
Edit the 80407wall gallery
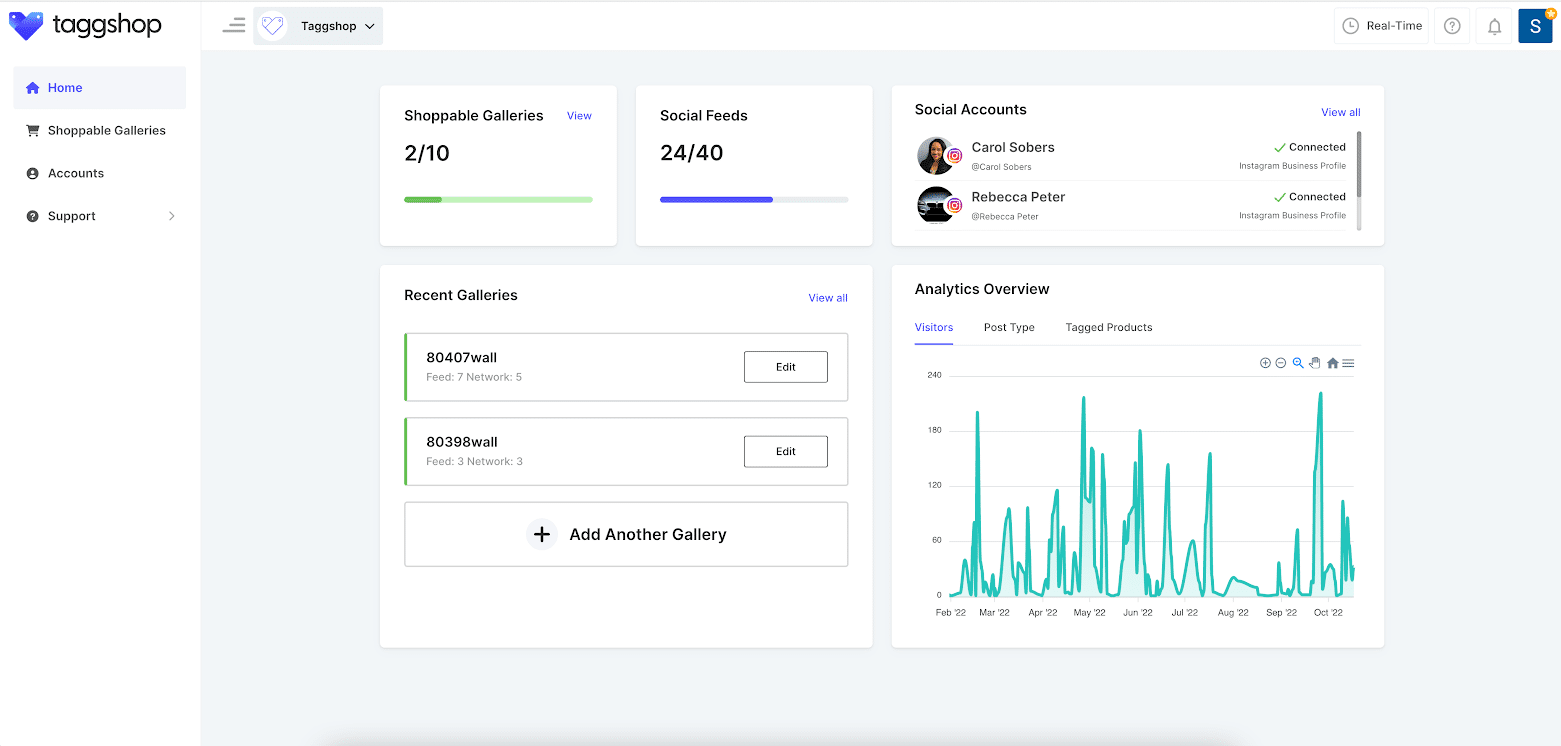[x=785, y=367]
